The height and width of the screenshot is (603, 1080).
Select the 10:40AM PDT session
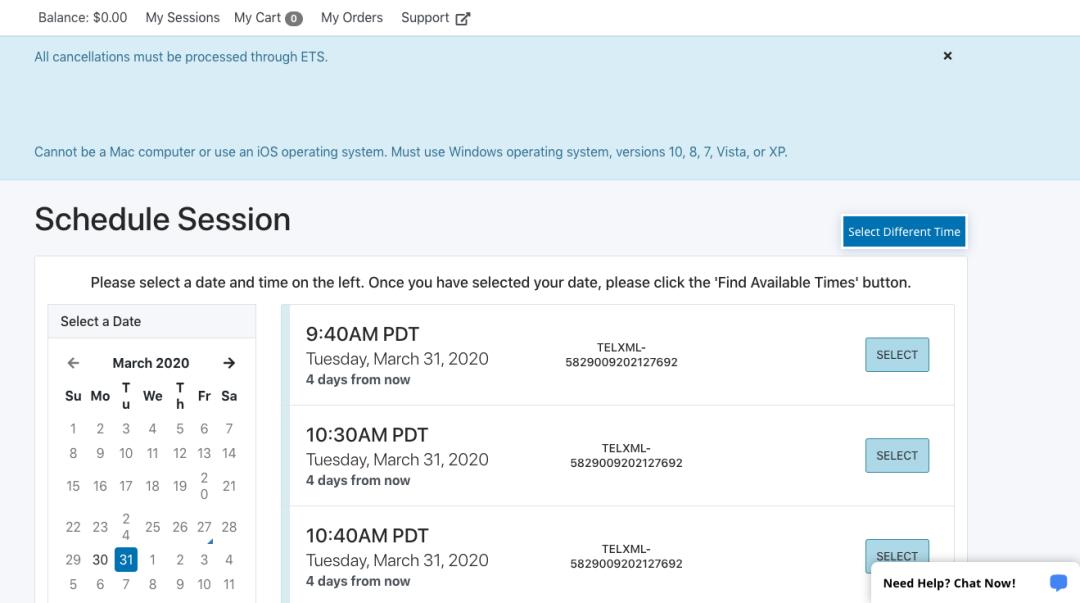[x=896, y=554]
